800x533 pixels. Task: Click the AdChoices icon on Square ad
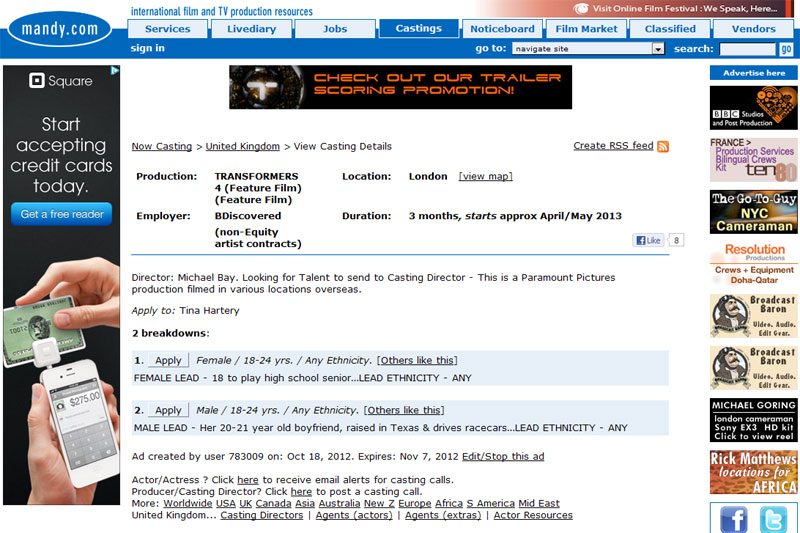[x=115, y=71]
